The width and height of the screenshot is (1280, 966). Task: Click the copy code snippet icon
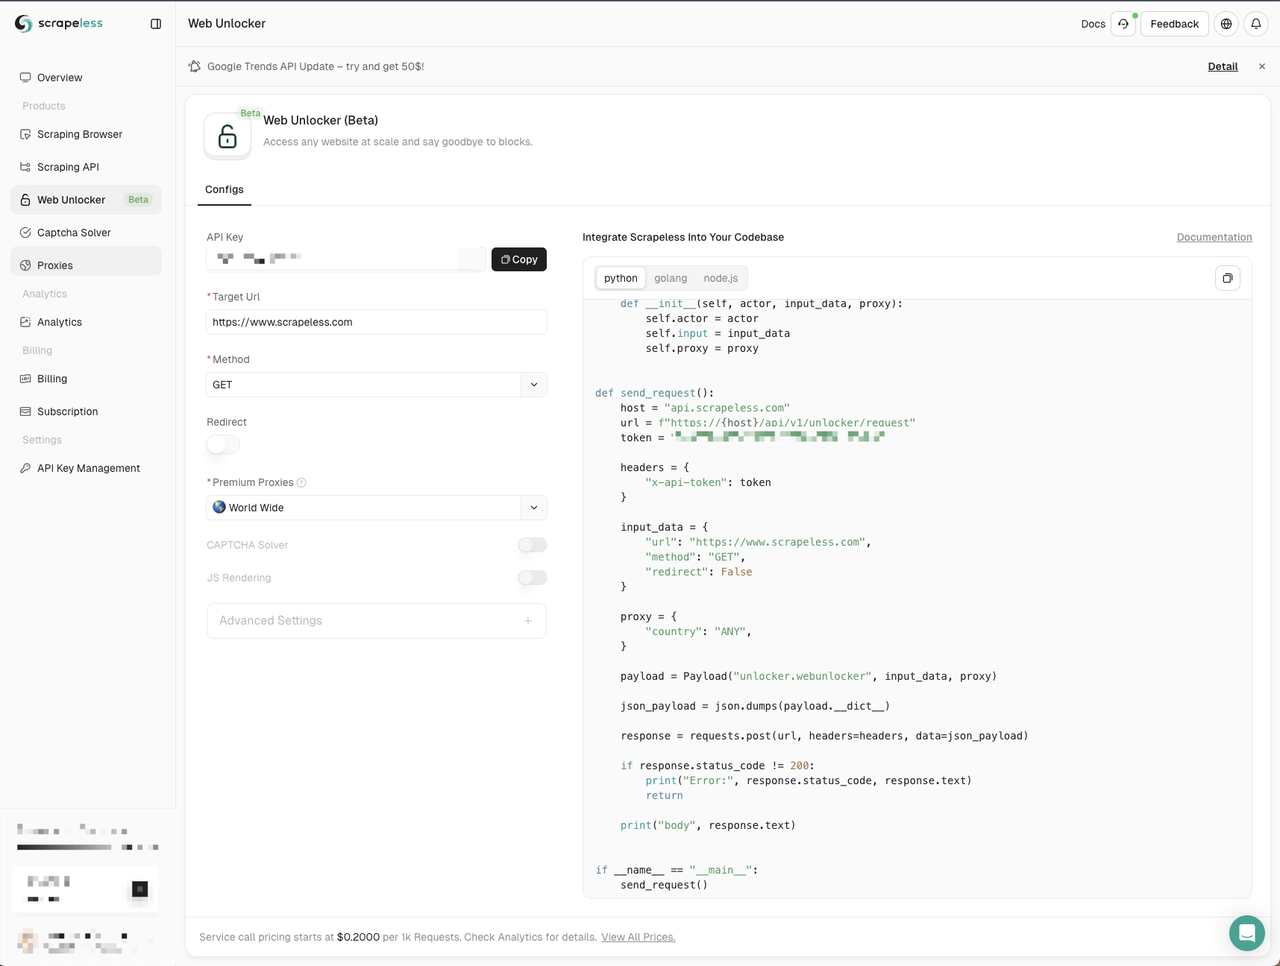1227,278
